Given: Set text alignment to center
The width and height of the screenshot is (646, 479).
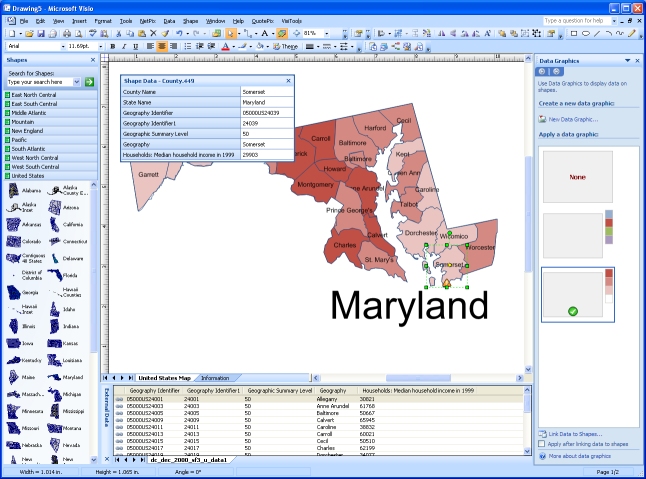Looking at the screenshot, I should [162, 47].
